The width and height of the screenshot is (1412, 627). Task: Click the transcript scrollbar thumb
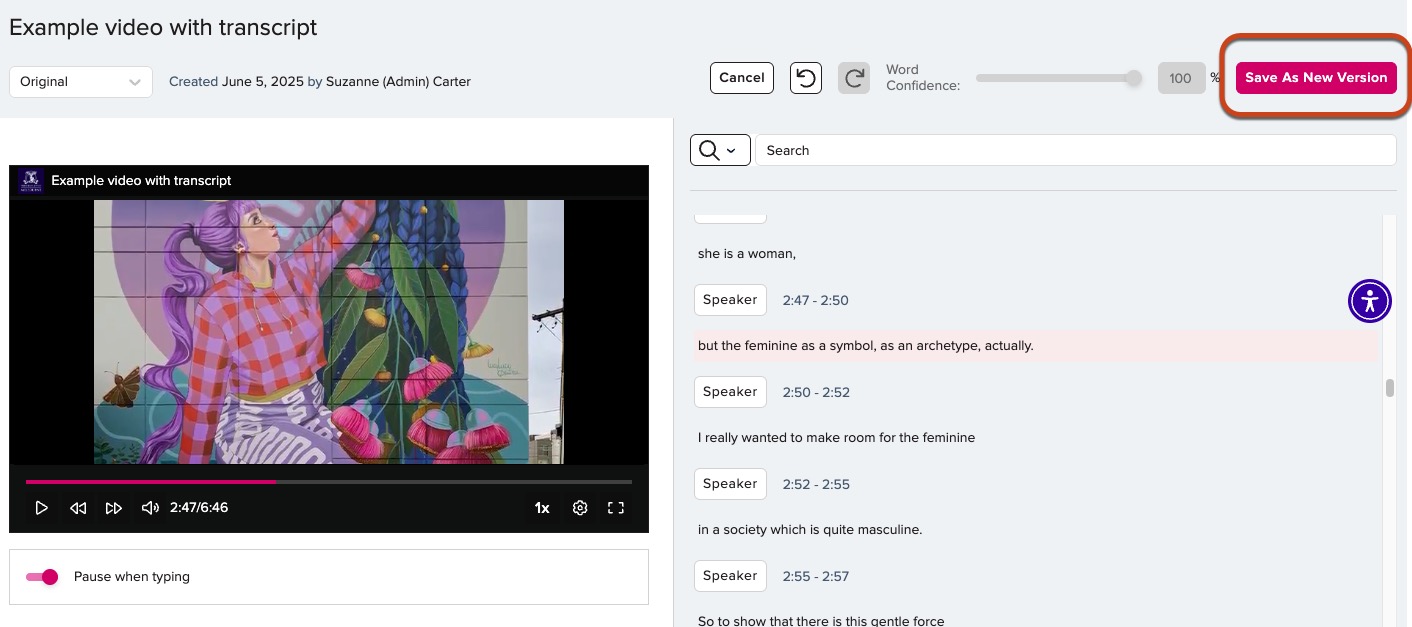point(1390,388)
